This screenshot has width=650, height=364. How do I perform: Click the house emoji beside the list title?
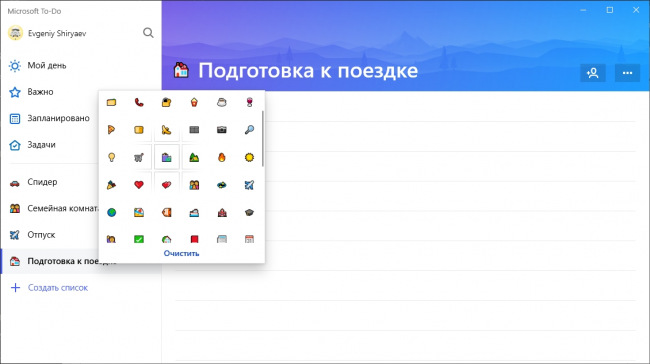(x=181, y=70)
